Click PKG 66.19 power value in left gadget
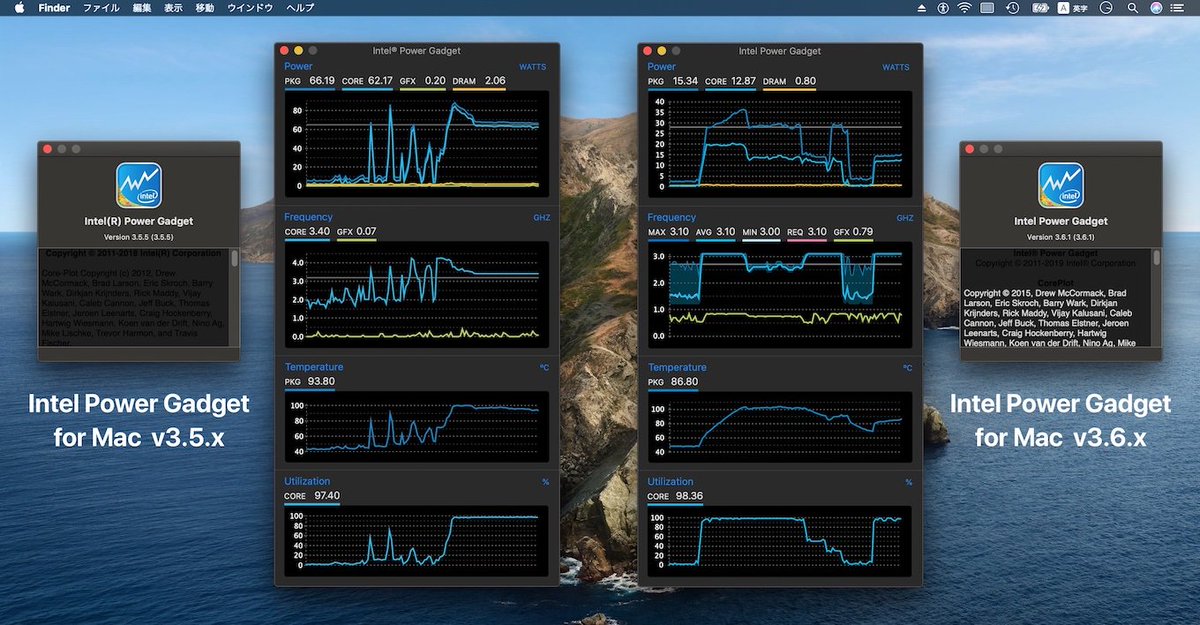Image resolution: width=1200 pixels, height=625 pixels. click(309, 80)
